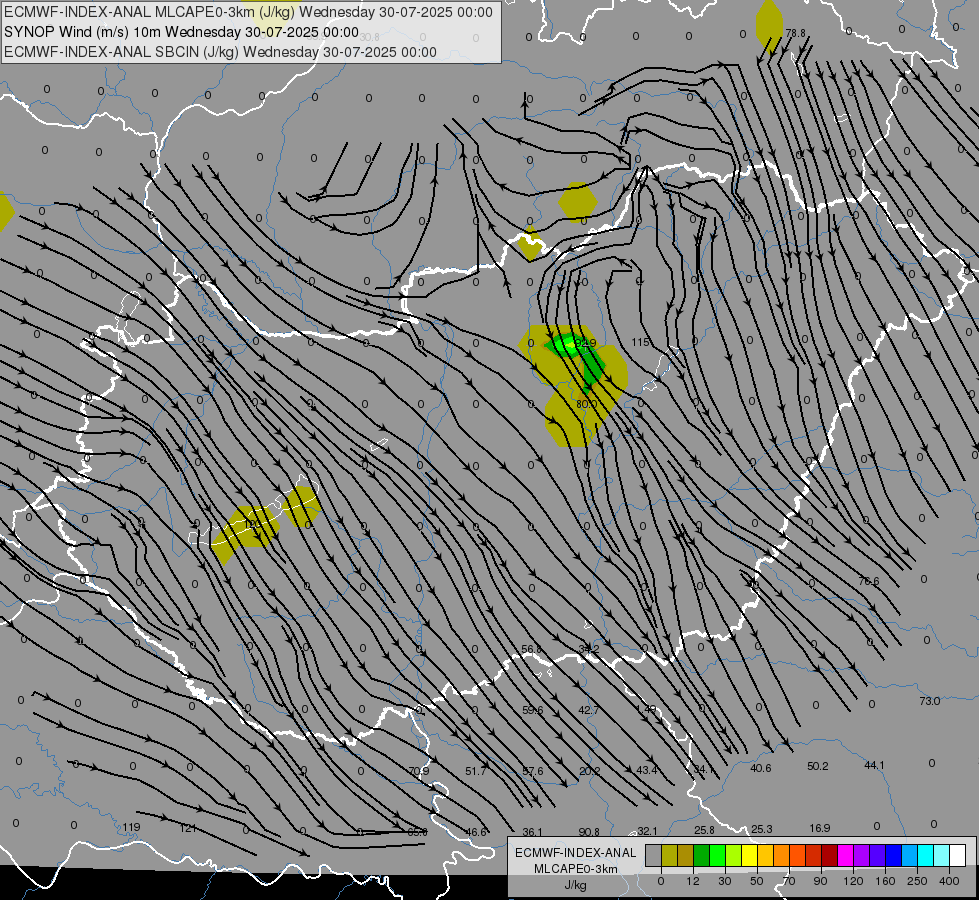This screenshot has height=900, width=979.
Task: Select the SYNOP Wind header line
Action: coord(181,32)
